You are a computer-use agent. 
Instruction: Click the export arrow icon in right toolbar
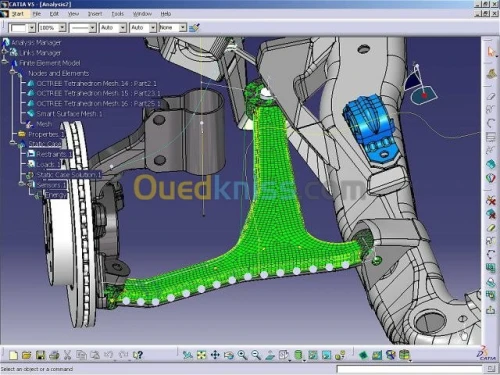pyautogui.click(x=490, y=310)
